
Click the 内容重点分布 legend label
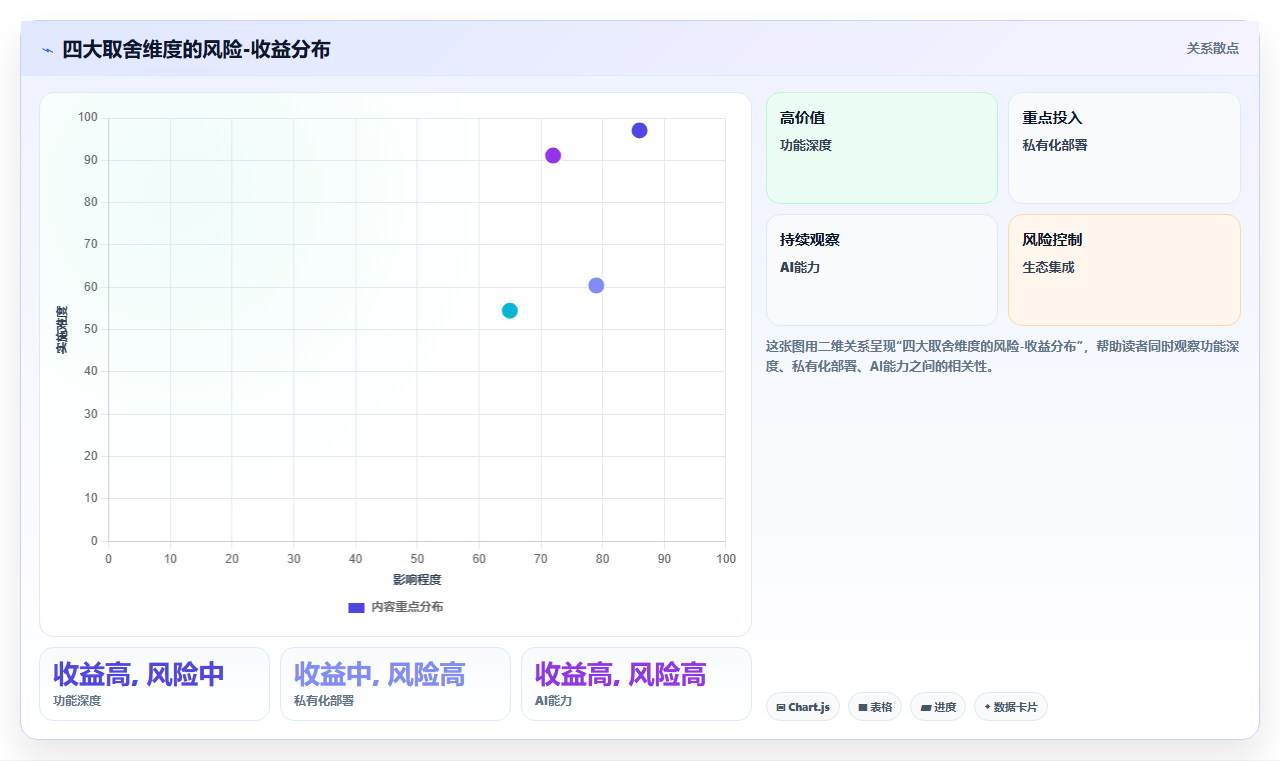coord(407,607)
